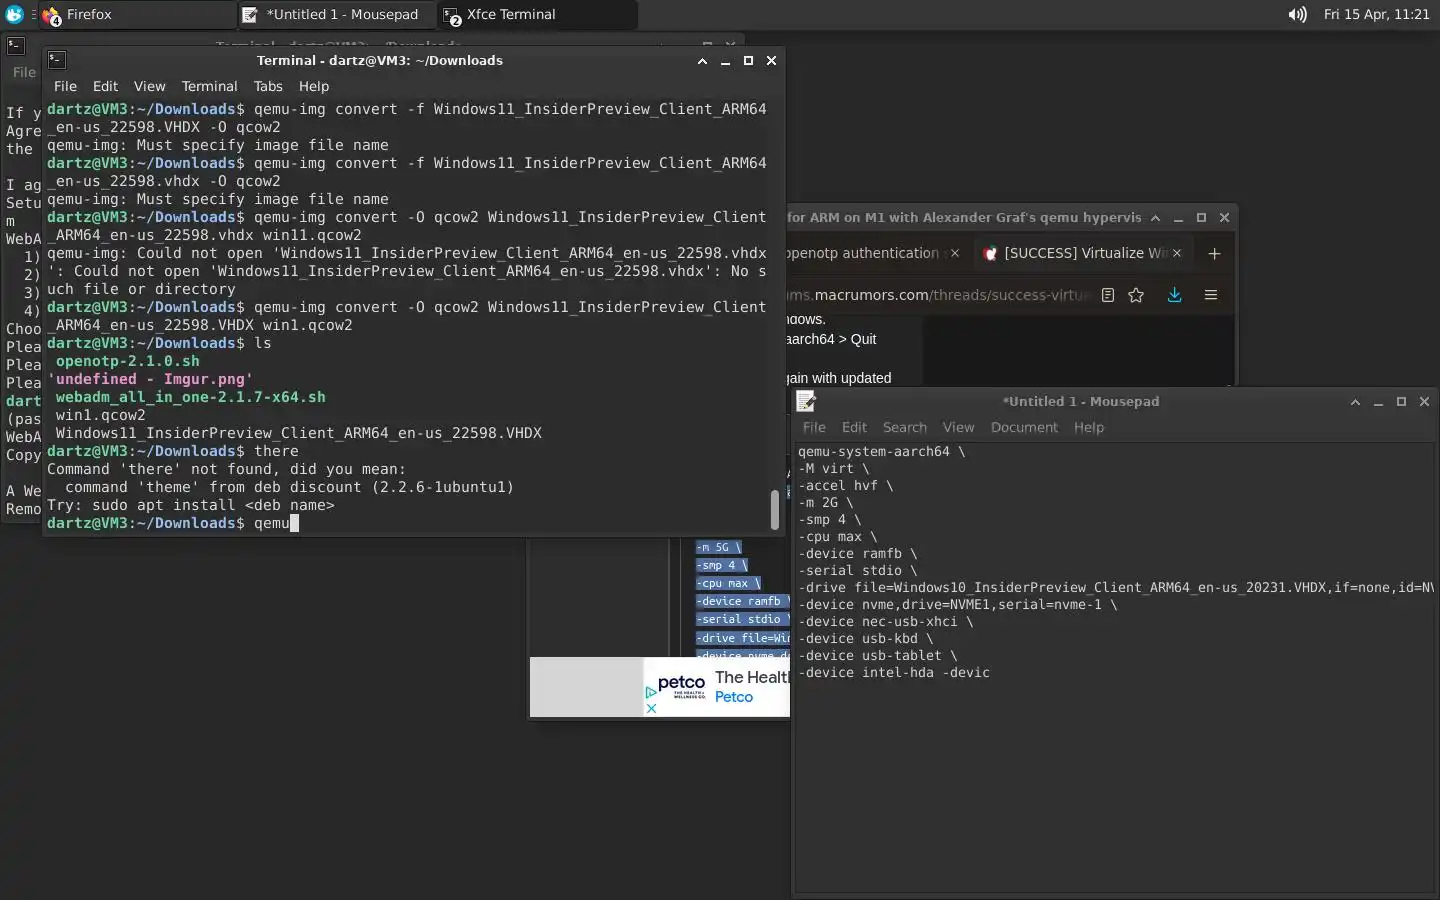
Task: Click the '-cpu max \' line in Firefox code block
Action: point(728,583)
